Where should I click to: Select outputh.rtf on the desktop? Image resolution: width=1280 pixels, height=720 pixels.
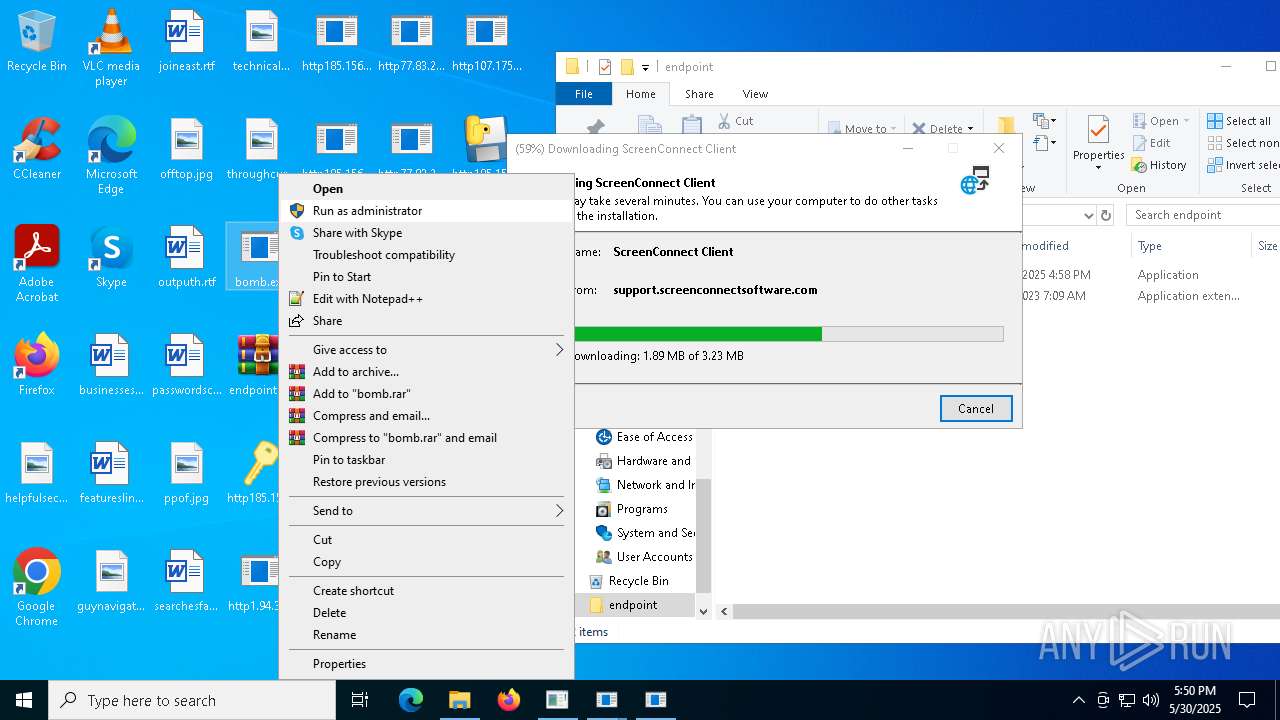pyautogui.click(x=186, y=258)
